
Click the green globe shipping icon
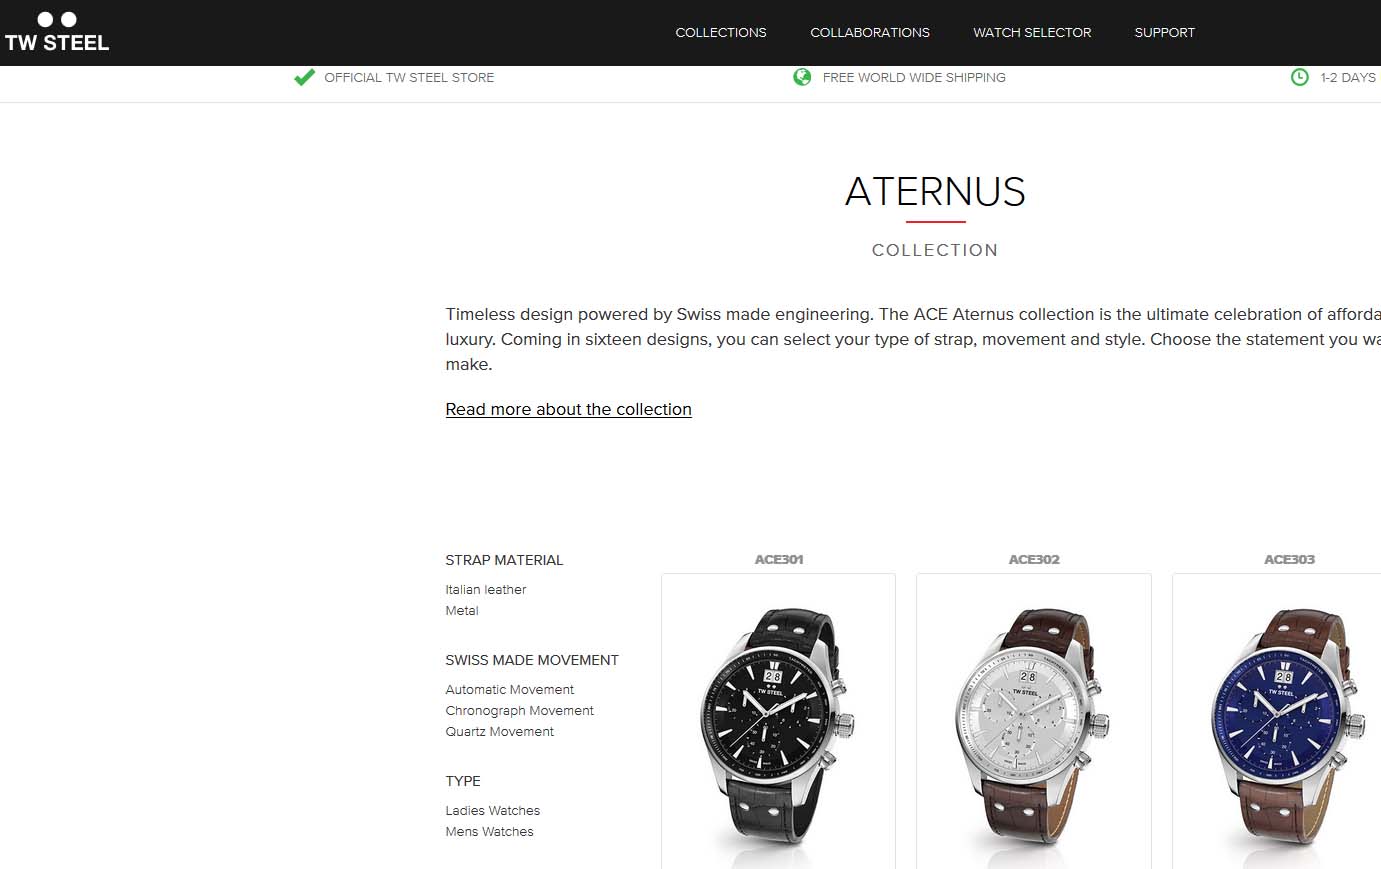point(802,77)
